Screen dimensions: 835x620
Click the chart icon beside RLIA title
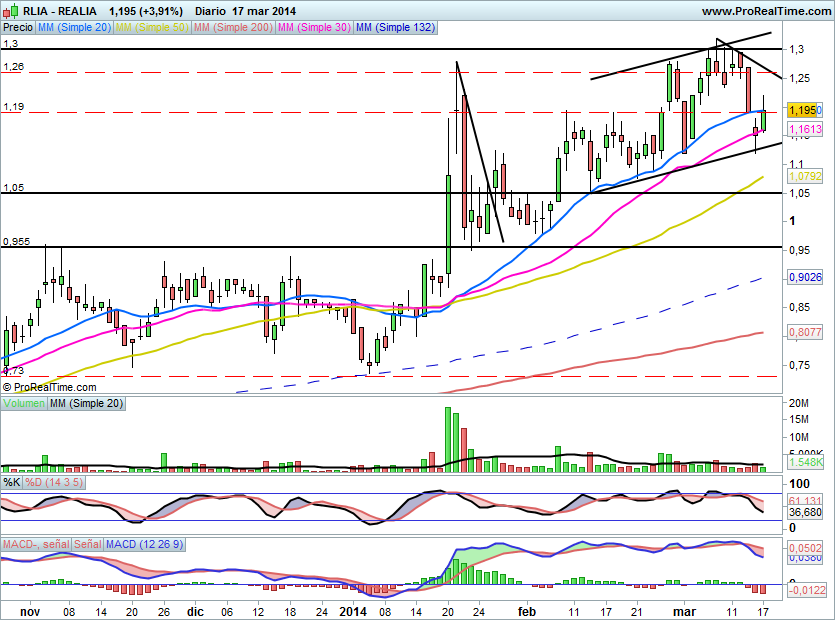pyautogui.click(x=12, y=10)
